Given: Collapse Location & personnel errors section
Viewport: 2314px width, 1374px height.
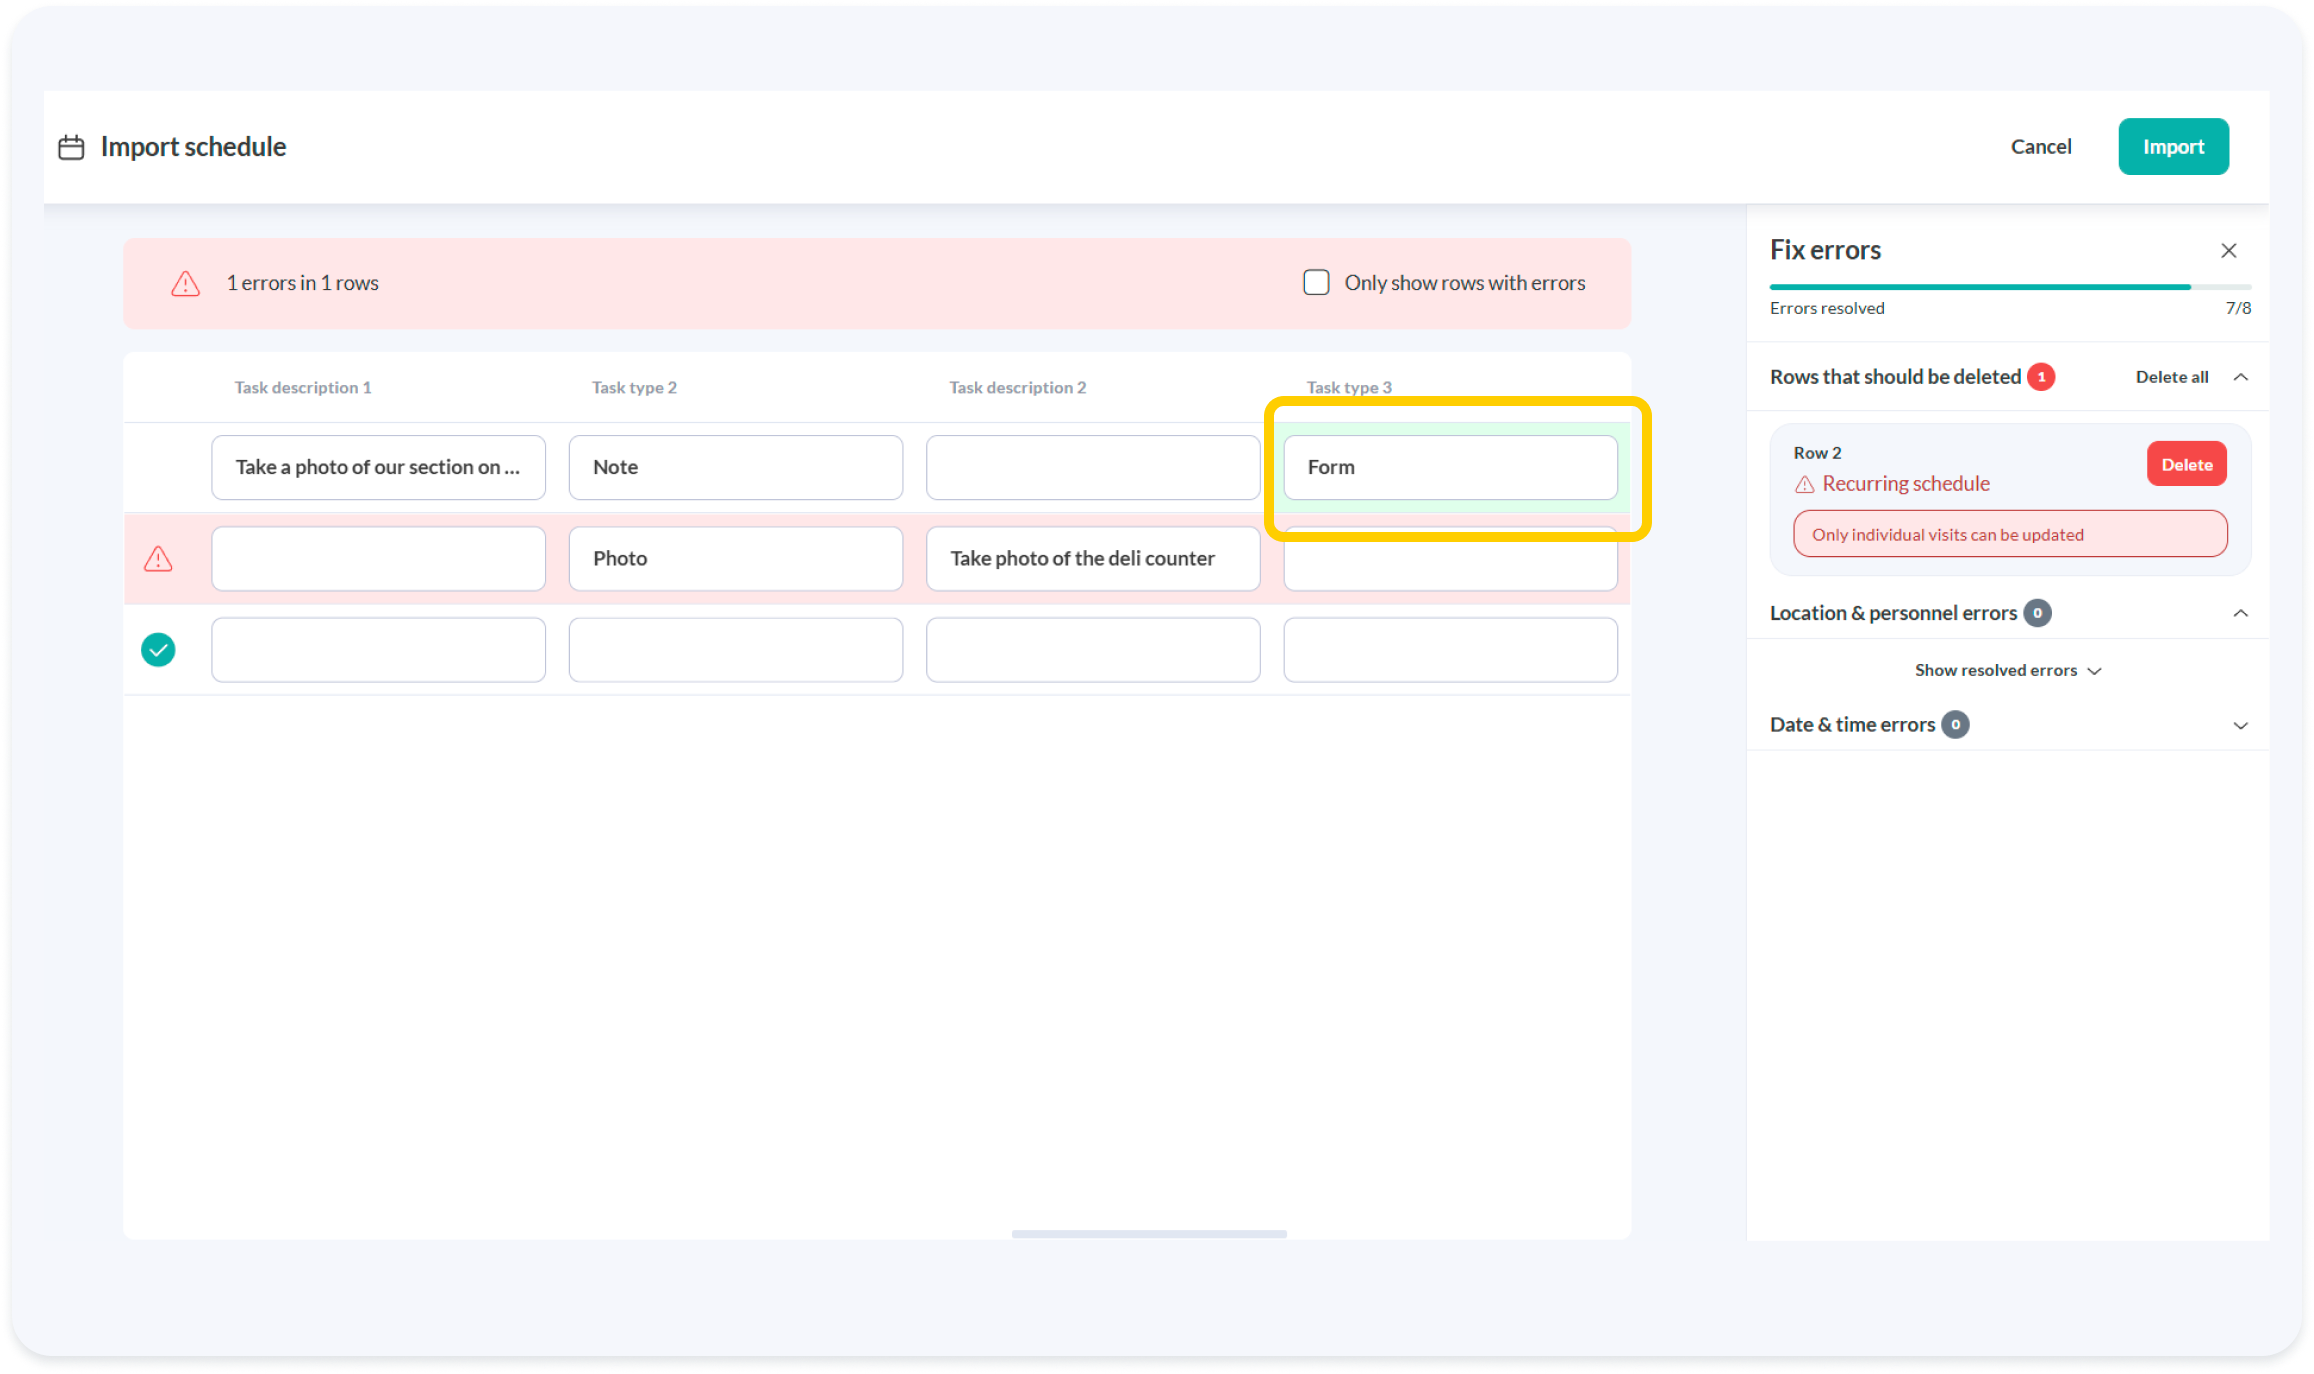Looking at the screenshot, I should point(2240,613).
